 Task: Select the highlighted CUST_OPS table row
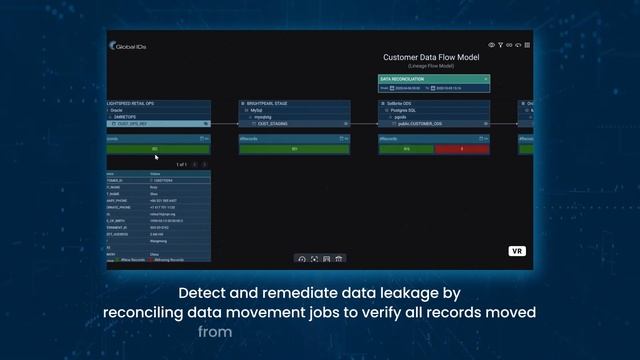coord(159,124)
